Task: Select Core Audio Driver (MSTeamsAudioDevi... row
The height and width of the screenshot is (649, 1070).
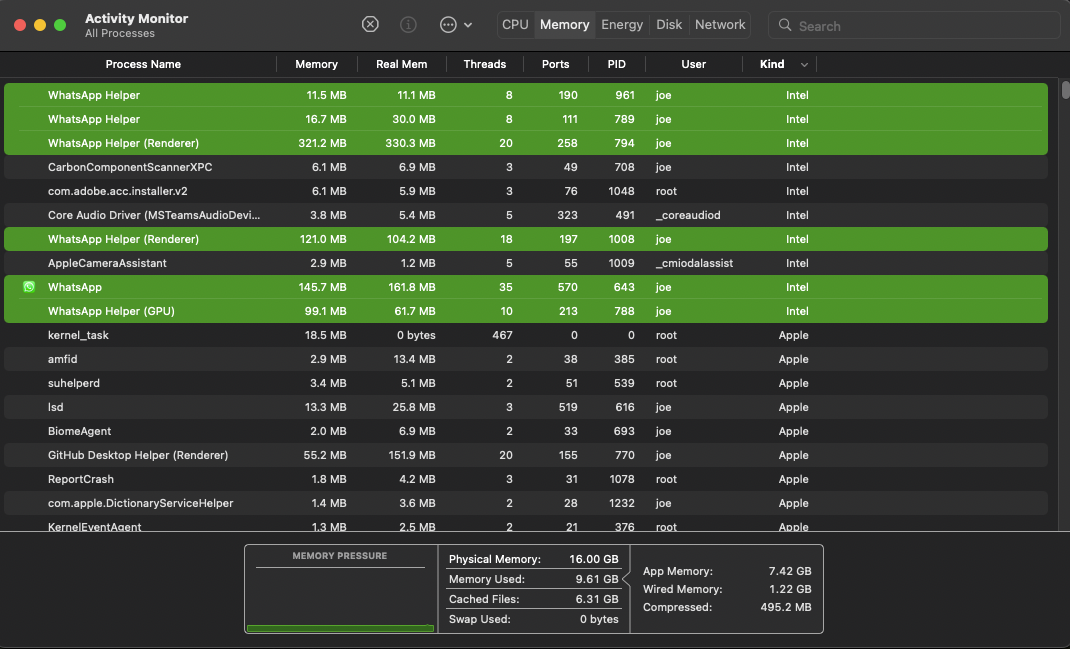Action: coord(525,215)
